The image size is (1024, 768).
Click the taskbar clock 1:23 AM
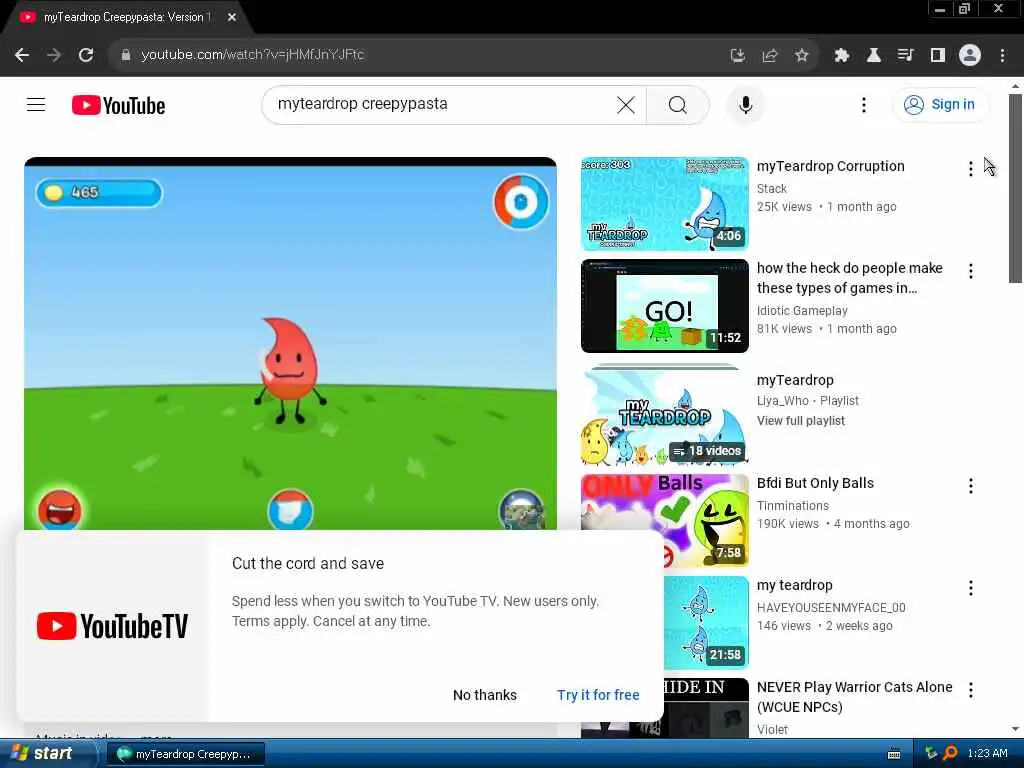[x=987, y=754]
